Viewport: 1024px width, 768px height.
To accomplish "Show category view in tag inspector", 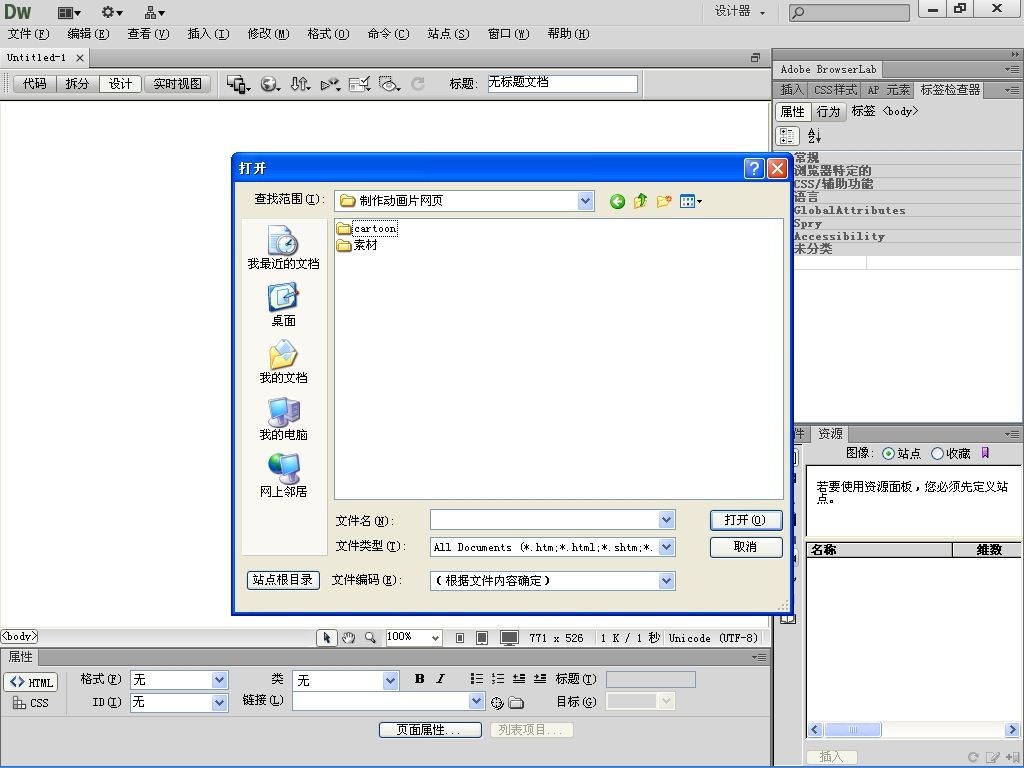I will pyautogui.click(x=788, y=136).
